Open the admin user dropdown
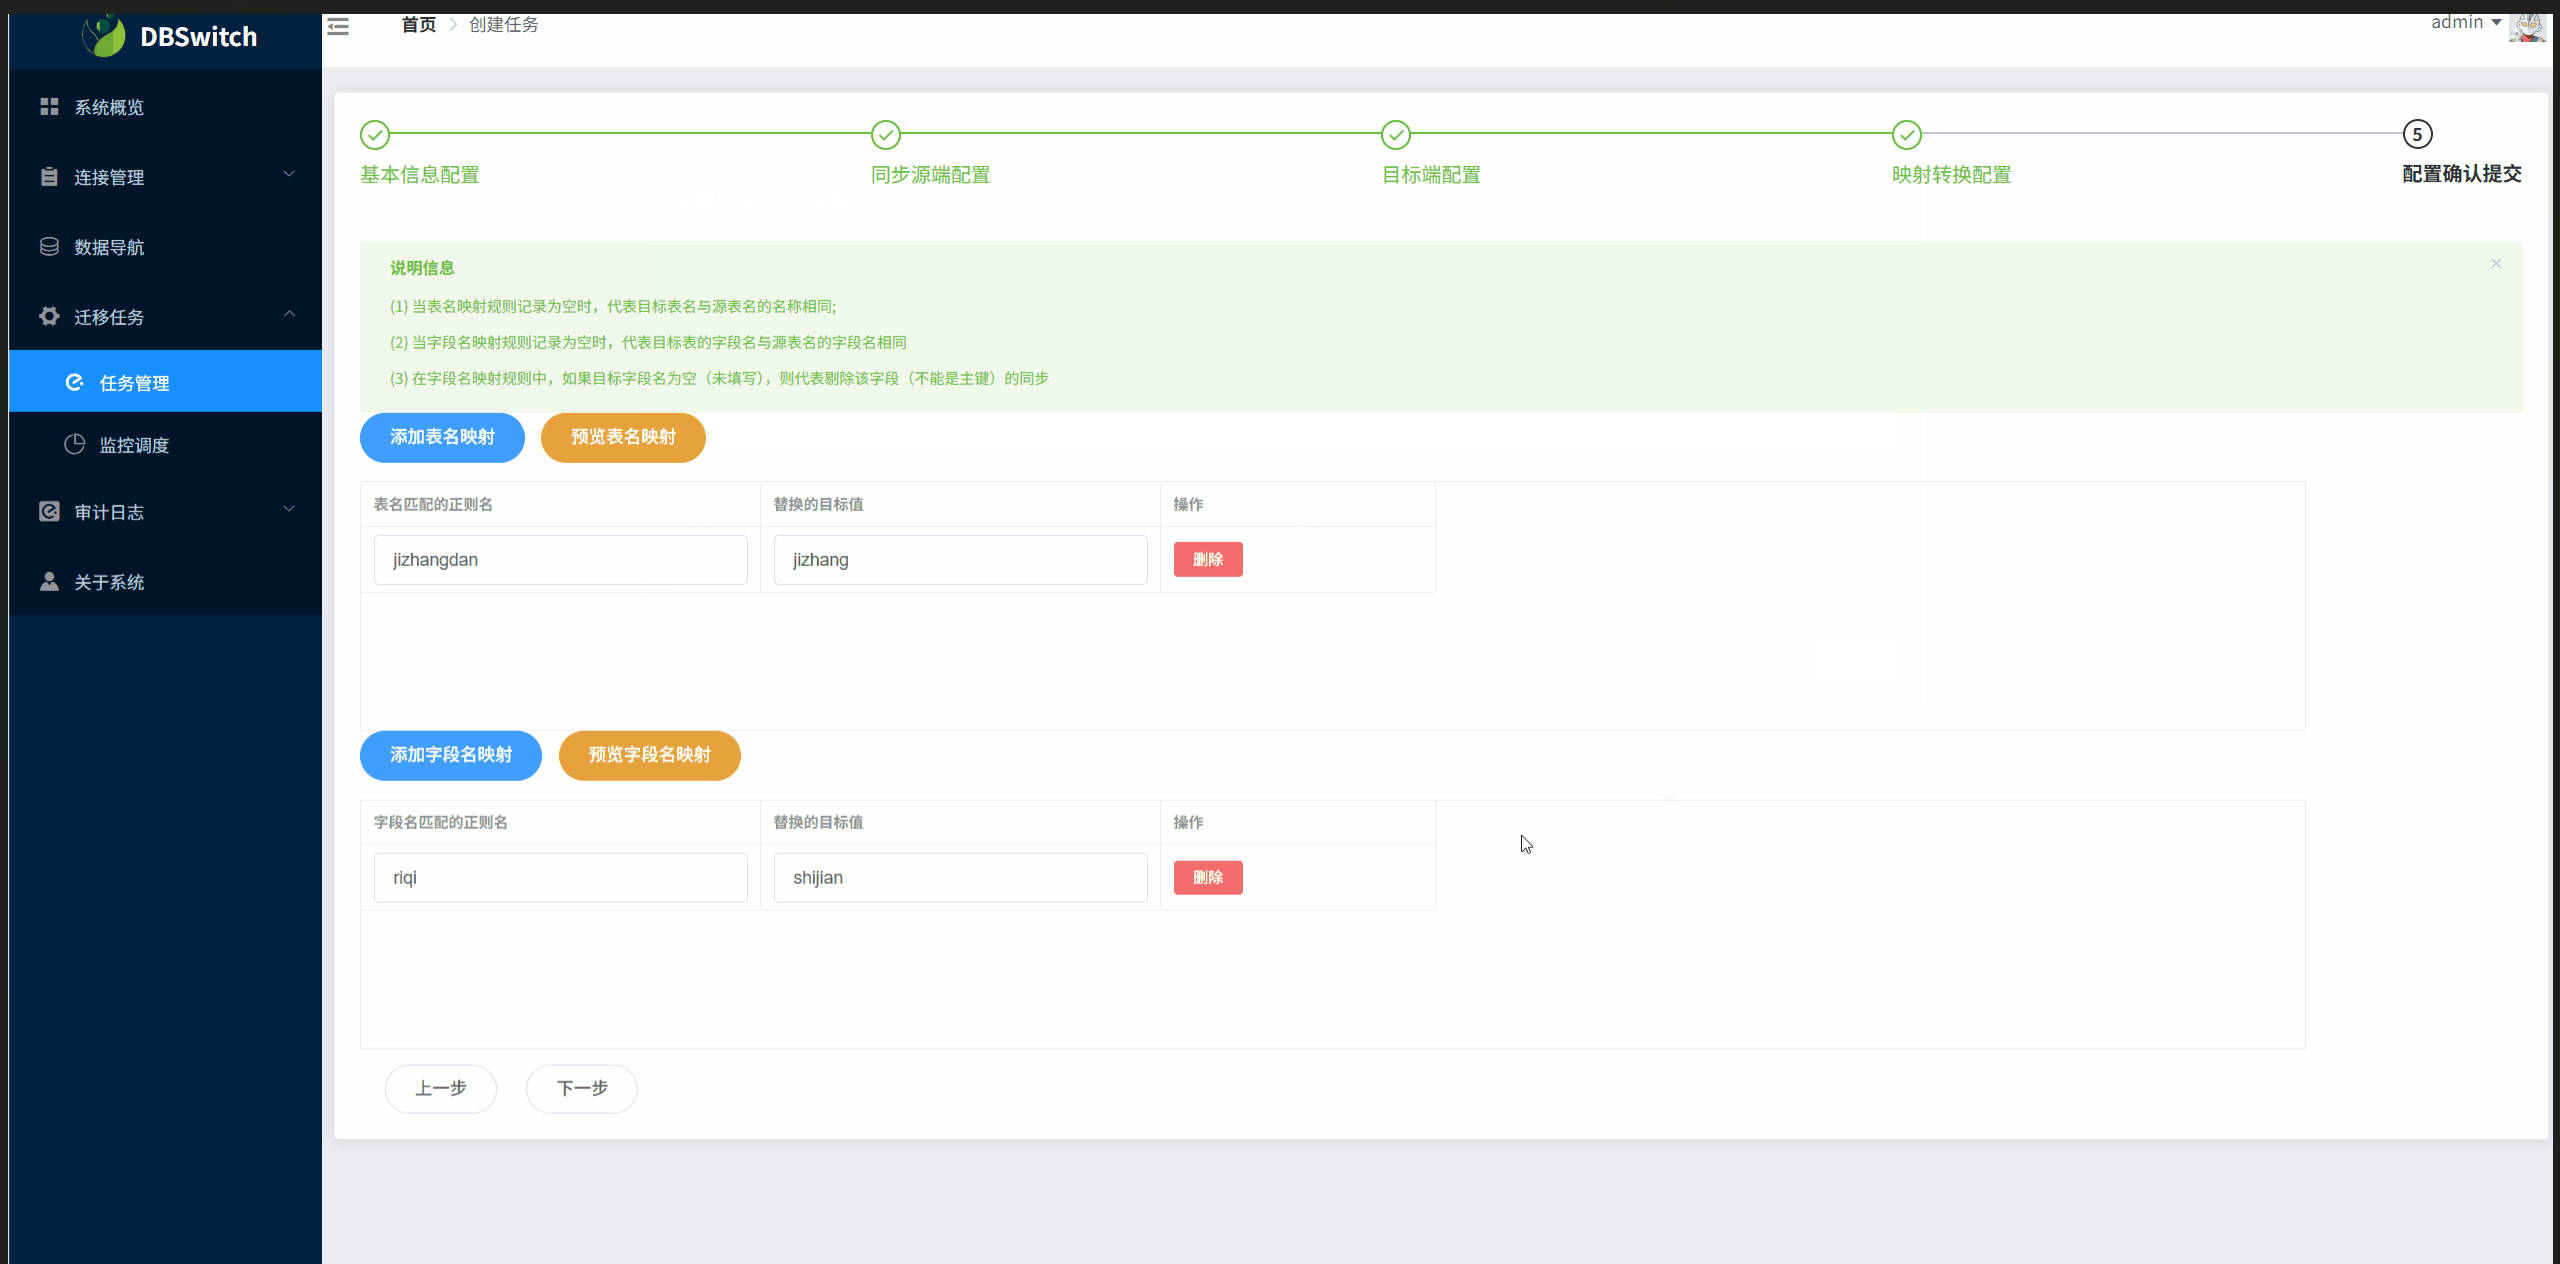 point(2466,23)
